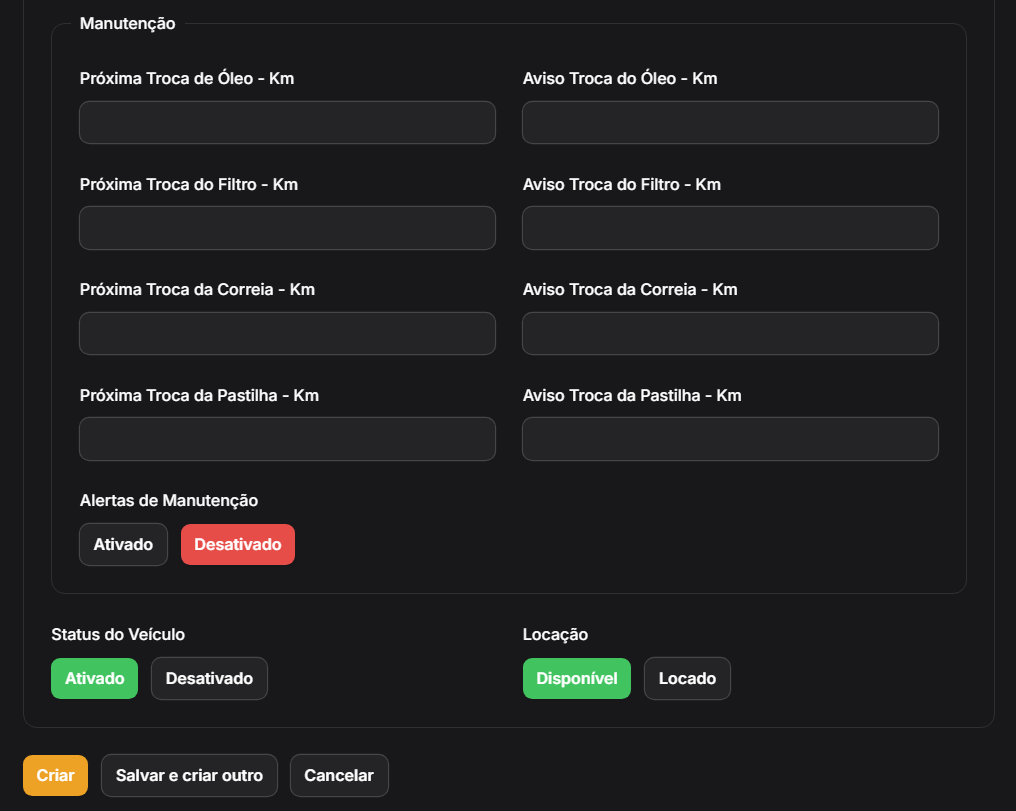Cancel the form with Cancelar

[x=339, y=775]
